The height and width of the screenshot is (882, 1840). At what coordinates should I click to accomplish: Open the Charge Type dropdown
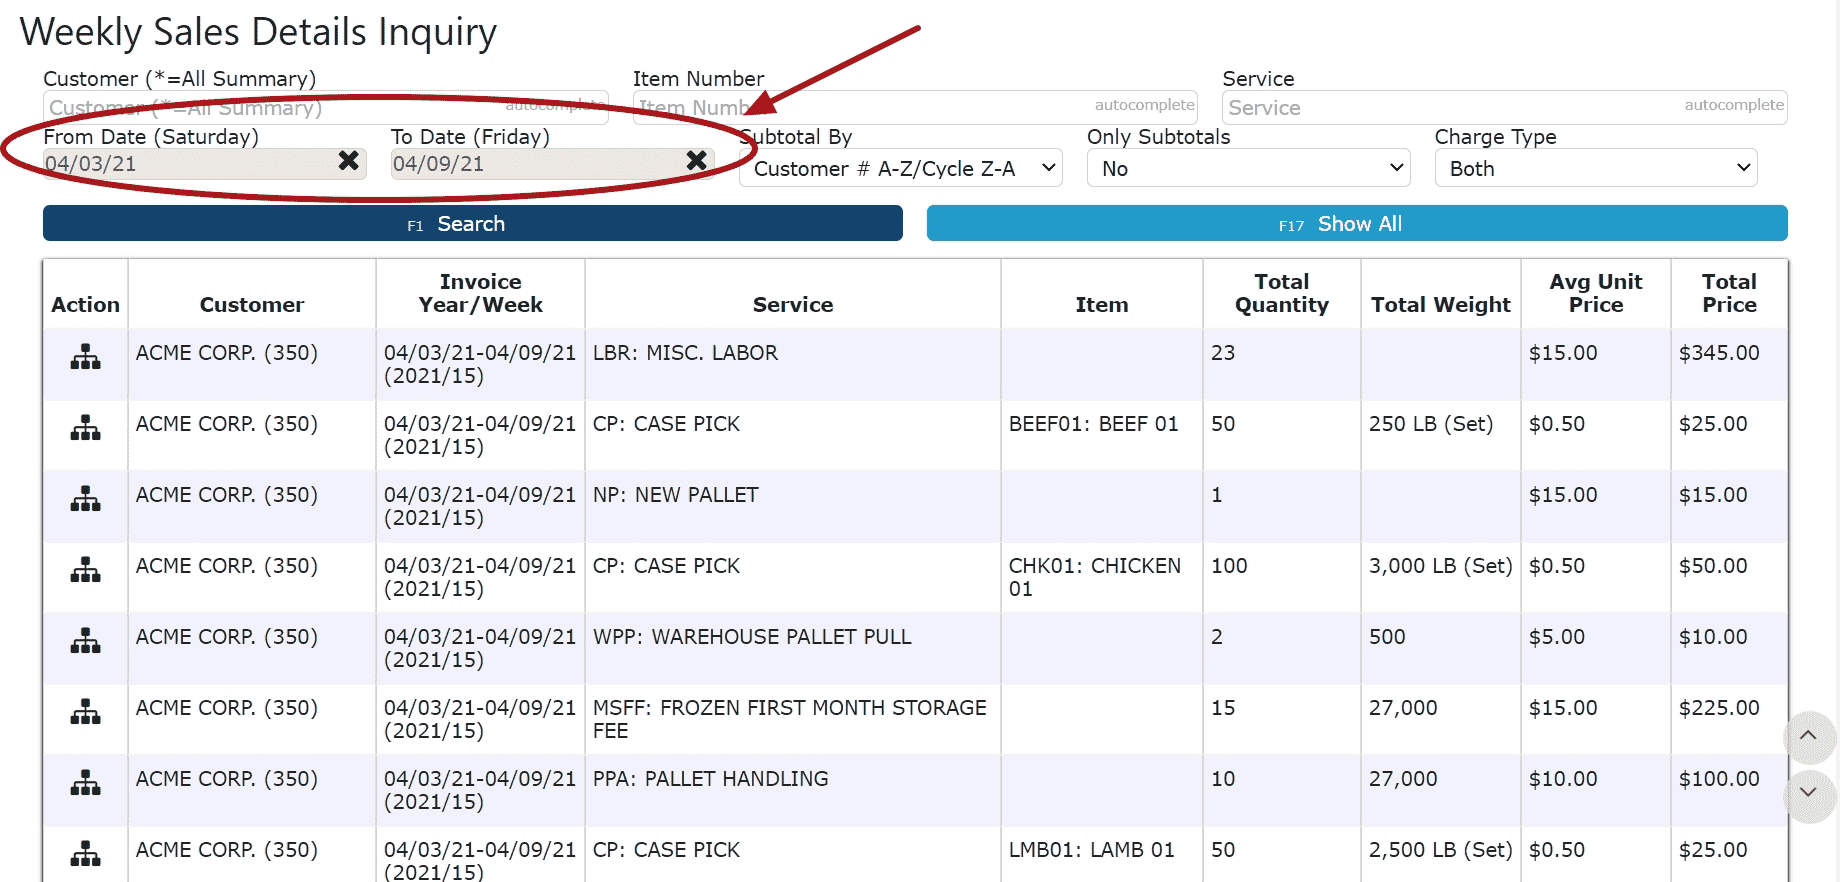point(1595,169)
